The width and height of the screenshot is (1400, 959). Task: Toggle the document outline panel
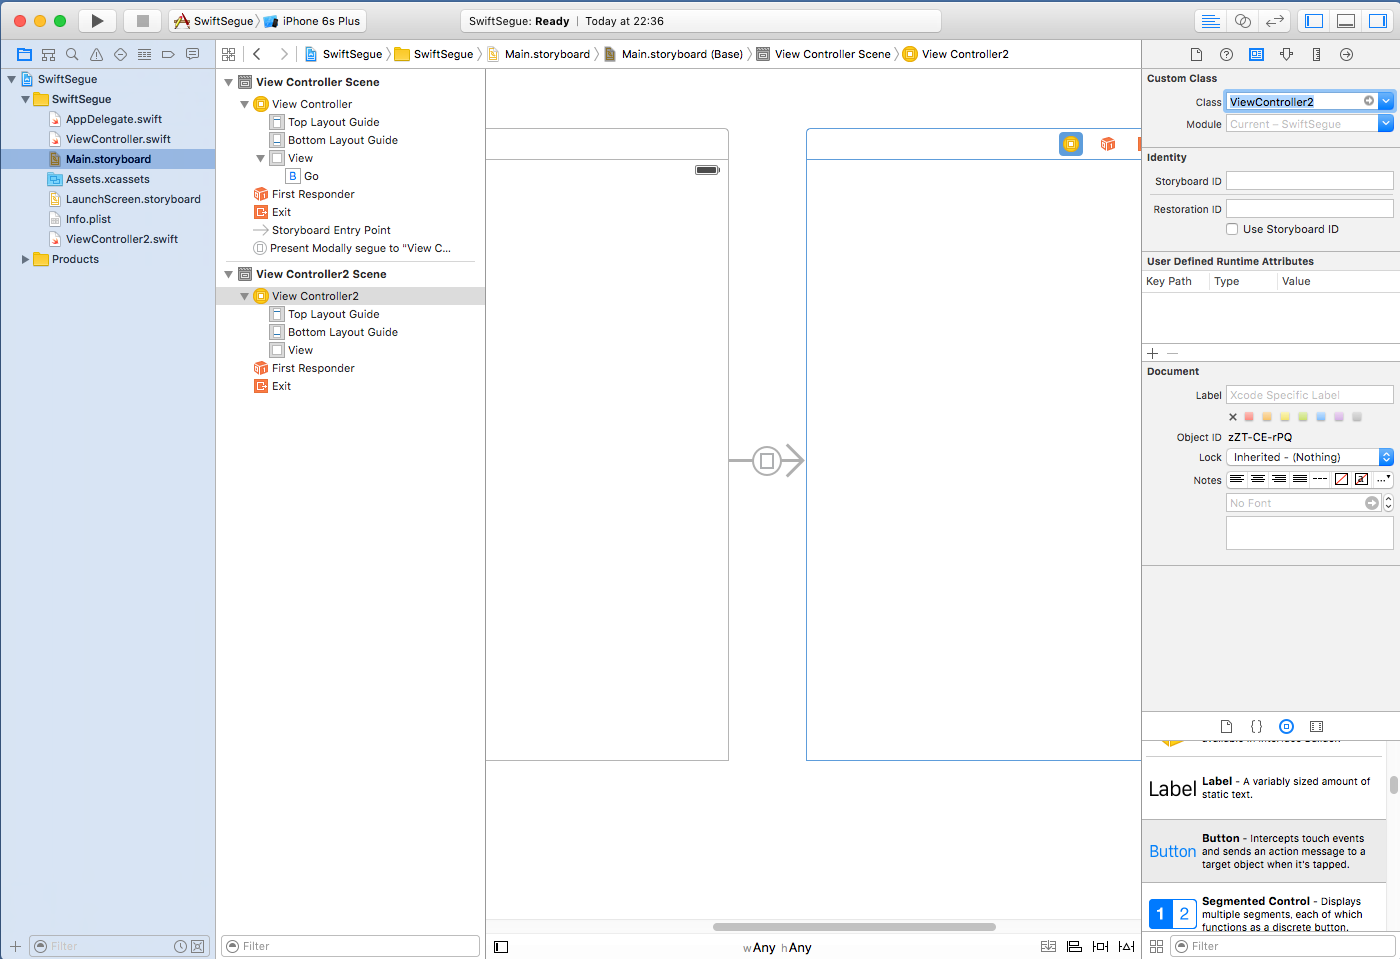point(501,947)
